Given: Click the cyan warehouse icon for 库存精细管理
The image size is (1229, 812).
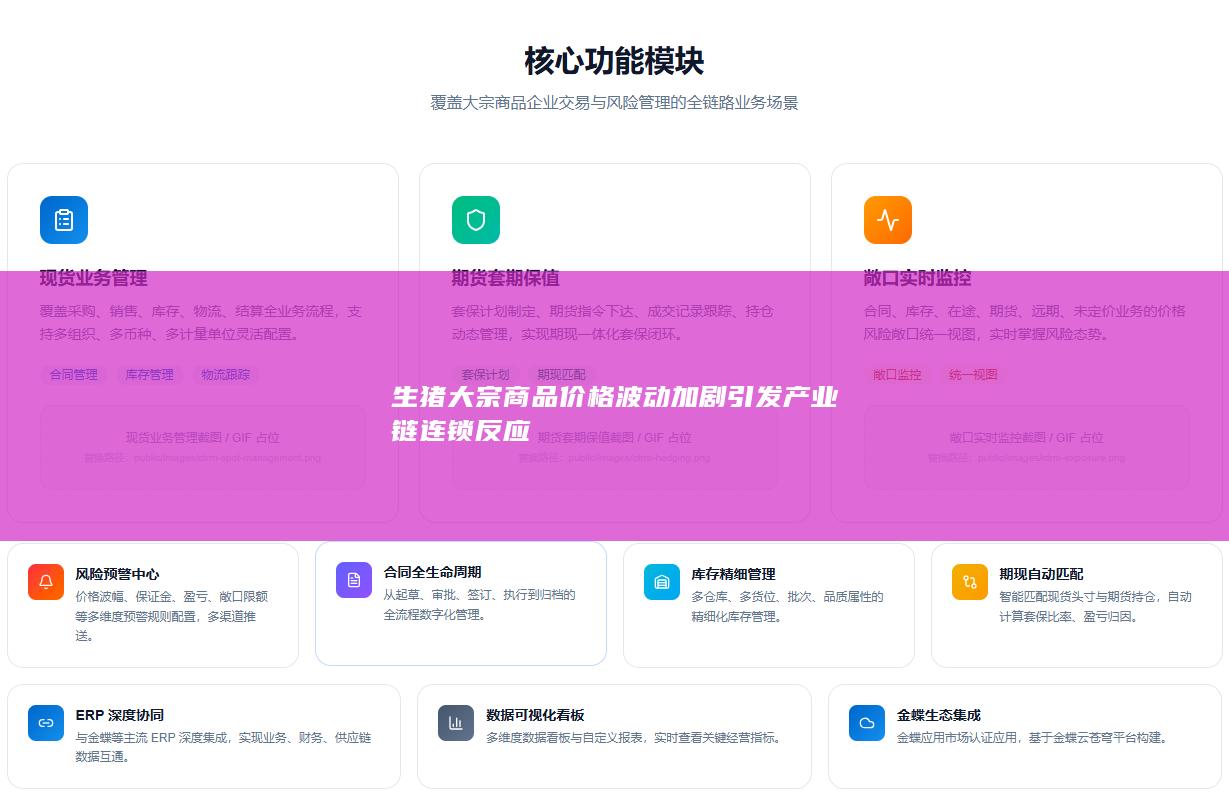Looking at the screenshot, I should 662,582.
